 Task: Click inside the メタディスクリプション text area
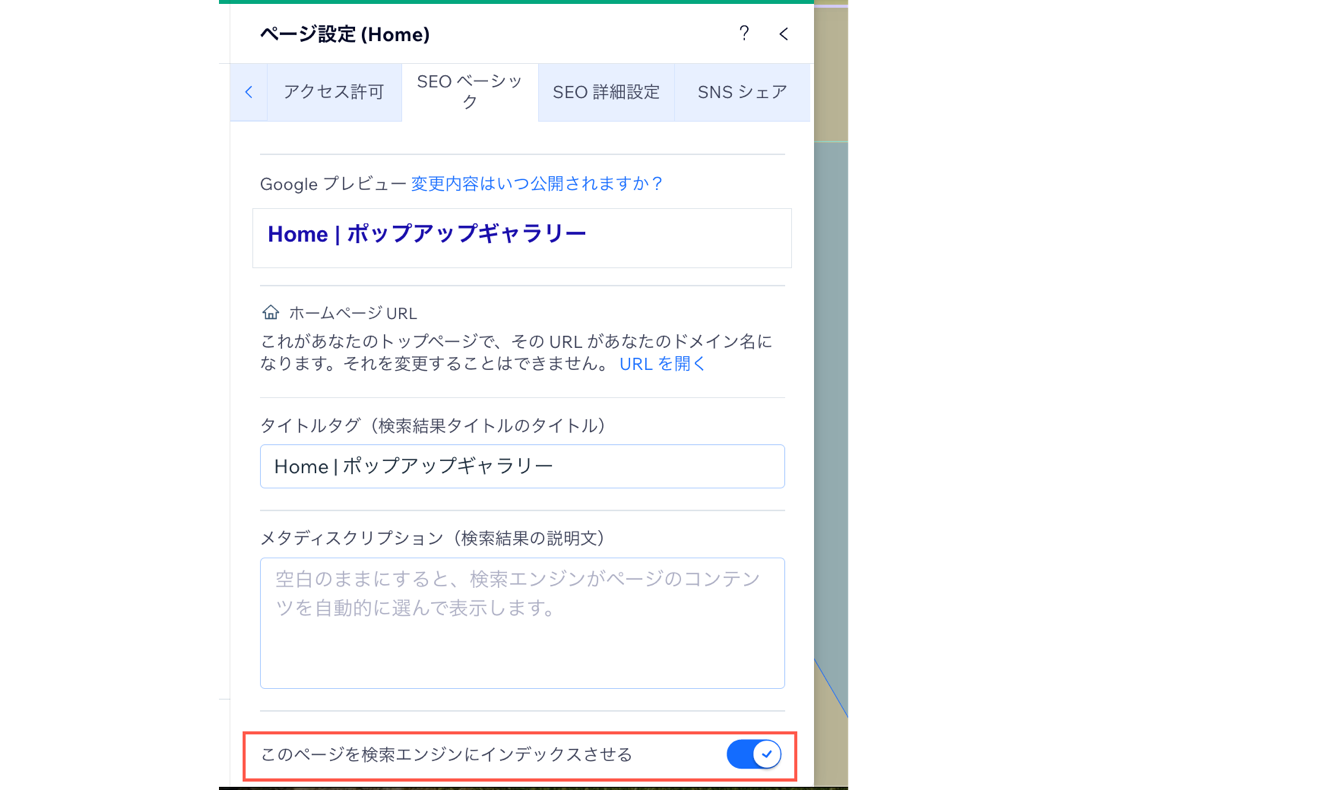(522, 620)
